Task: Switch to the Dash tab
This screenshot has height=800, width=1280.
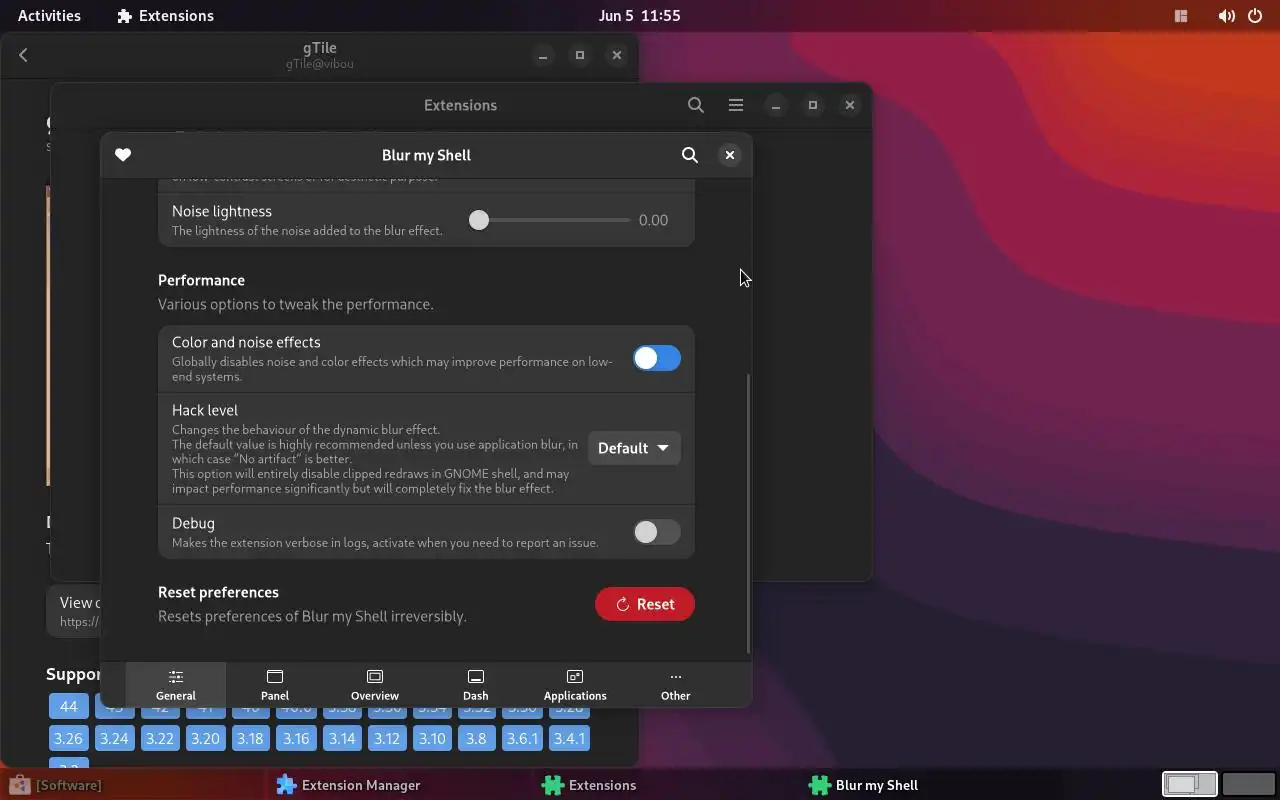Action: (x=476, y=685)
